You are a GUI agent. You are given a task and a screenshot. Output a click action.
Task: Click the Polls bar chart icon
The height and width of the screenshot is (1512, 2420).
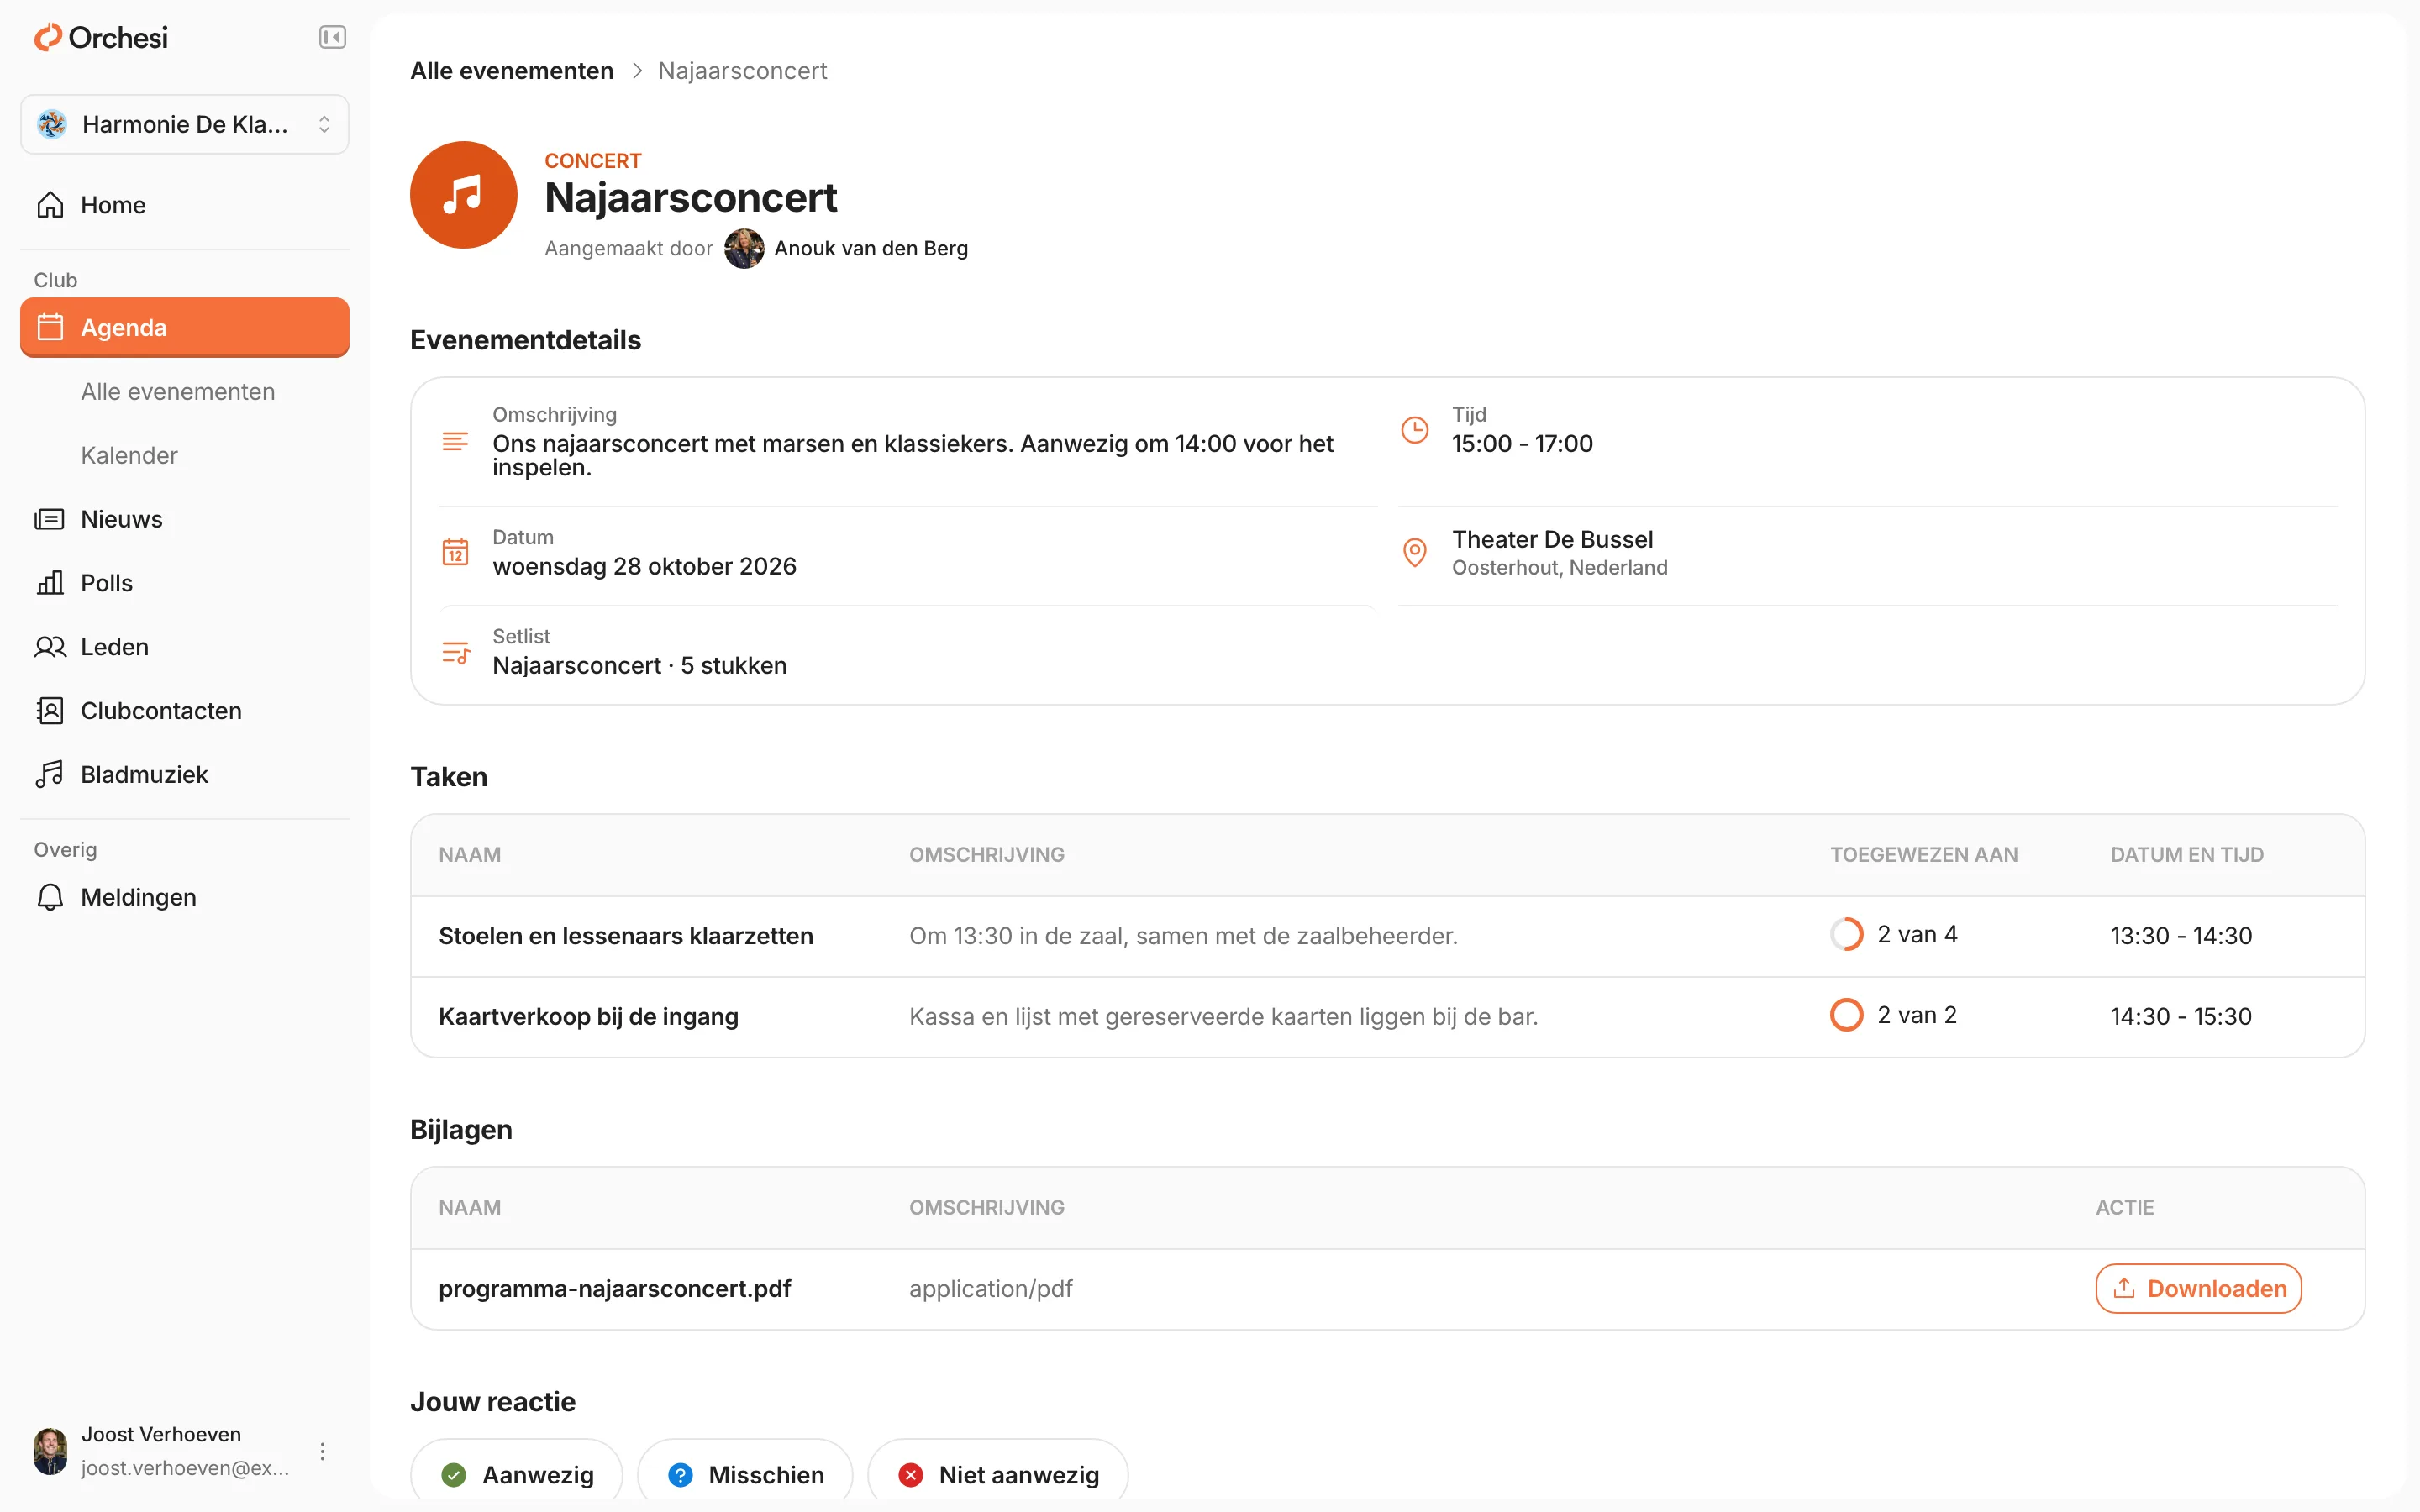pyautogui.click(x=50, y=583)
